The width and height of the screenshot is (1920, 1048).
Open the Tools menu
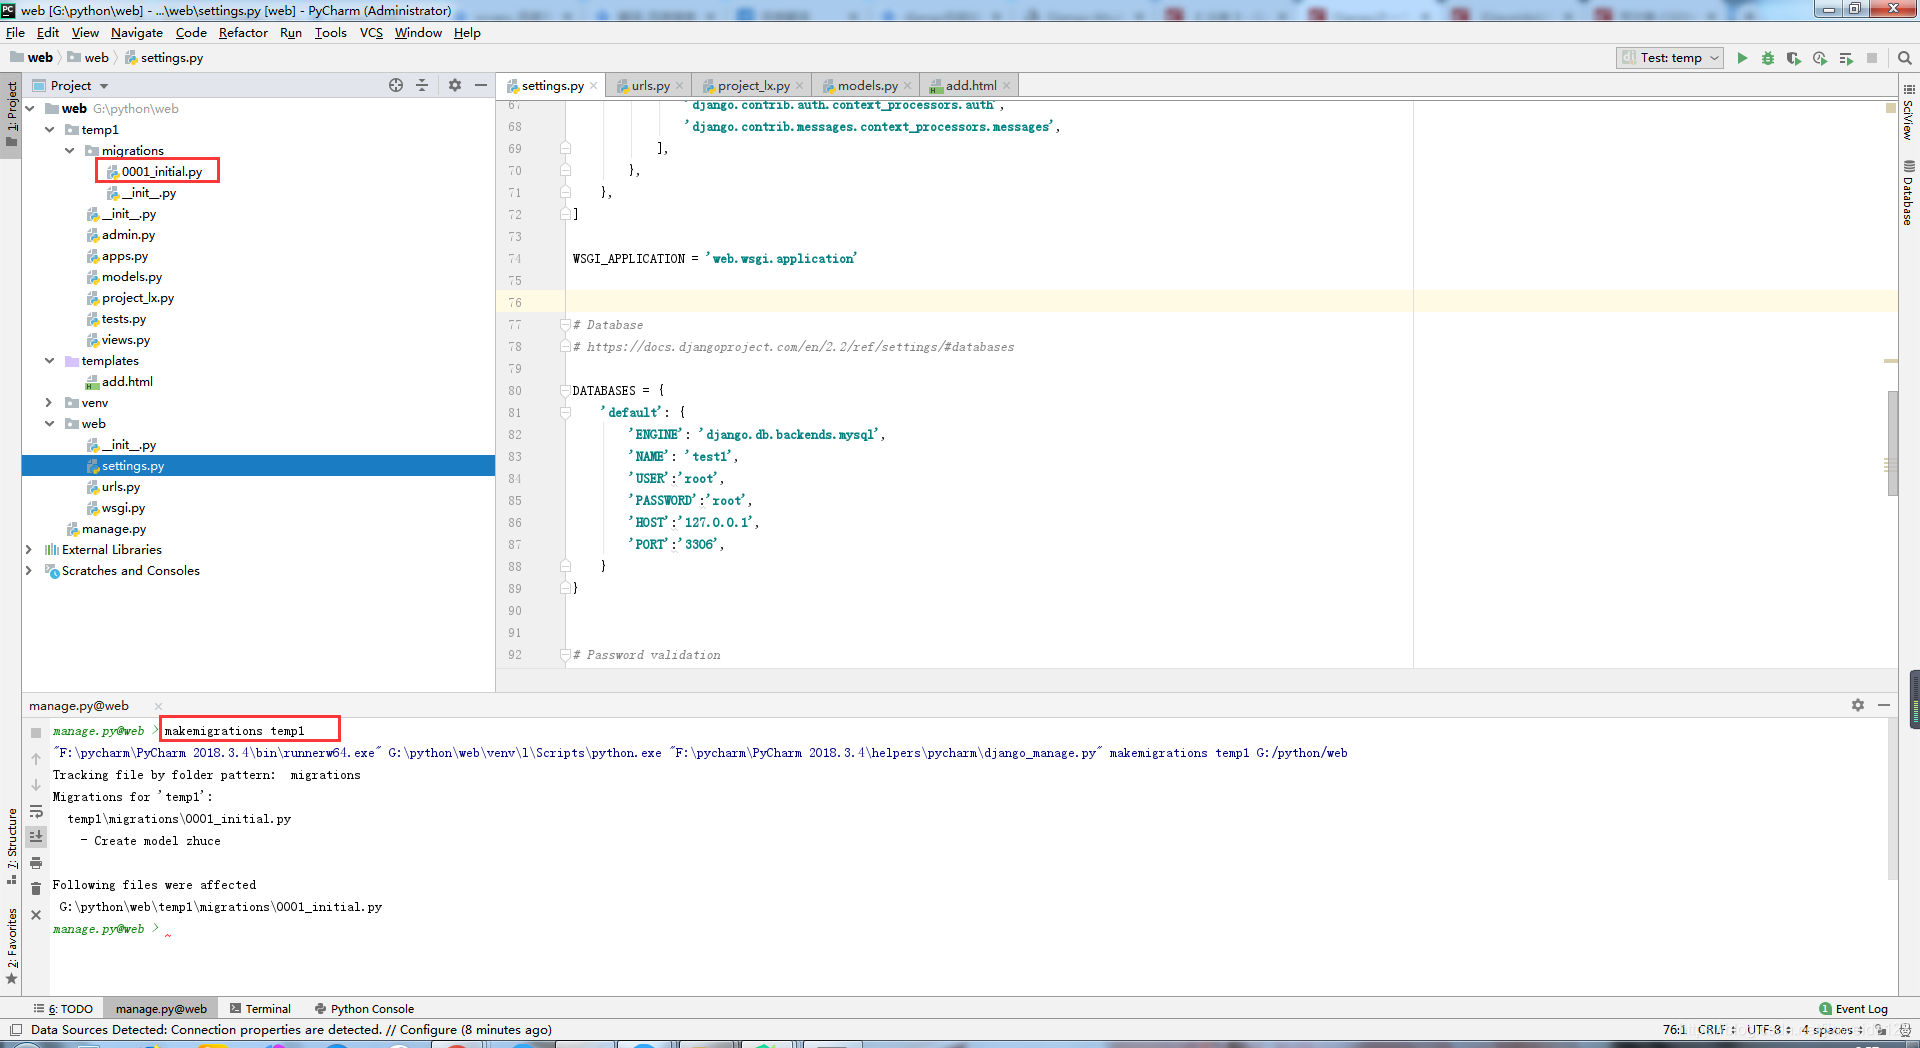click(x=330, y=32)
